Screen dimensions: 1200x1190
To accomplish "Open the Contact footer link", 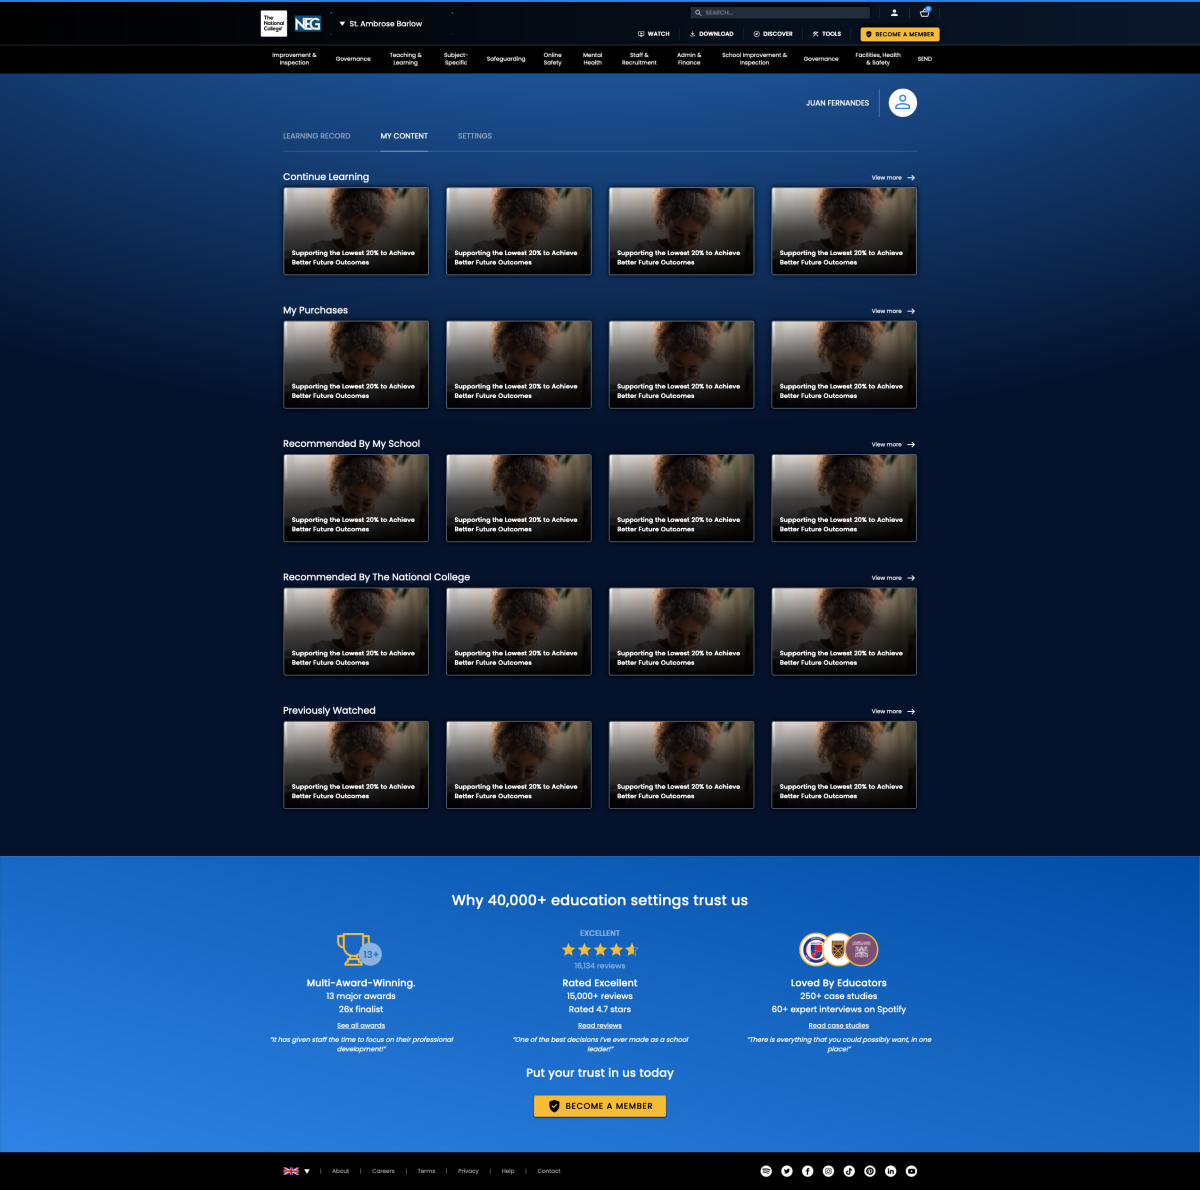I will click(549, 1171).
